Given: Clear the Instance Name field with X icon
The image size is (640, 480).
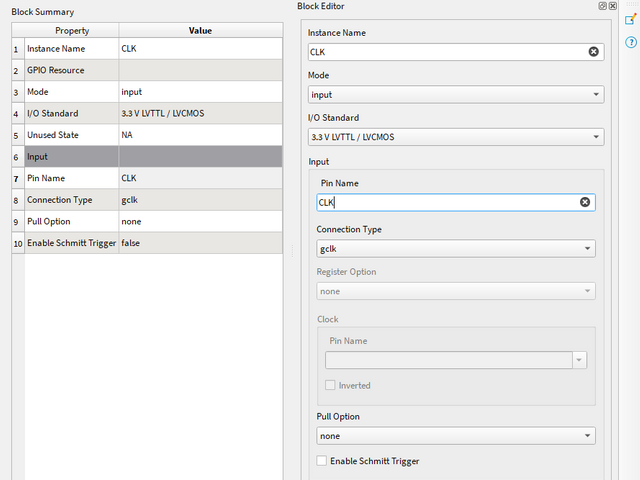Looking at the screenshot, I should click(593, 52).
